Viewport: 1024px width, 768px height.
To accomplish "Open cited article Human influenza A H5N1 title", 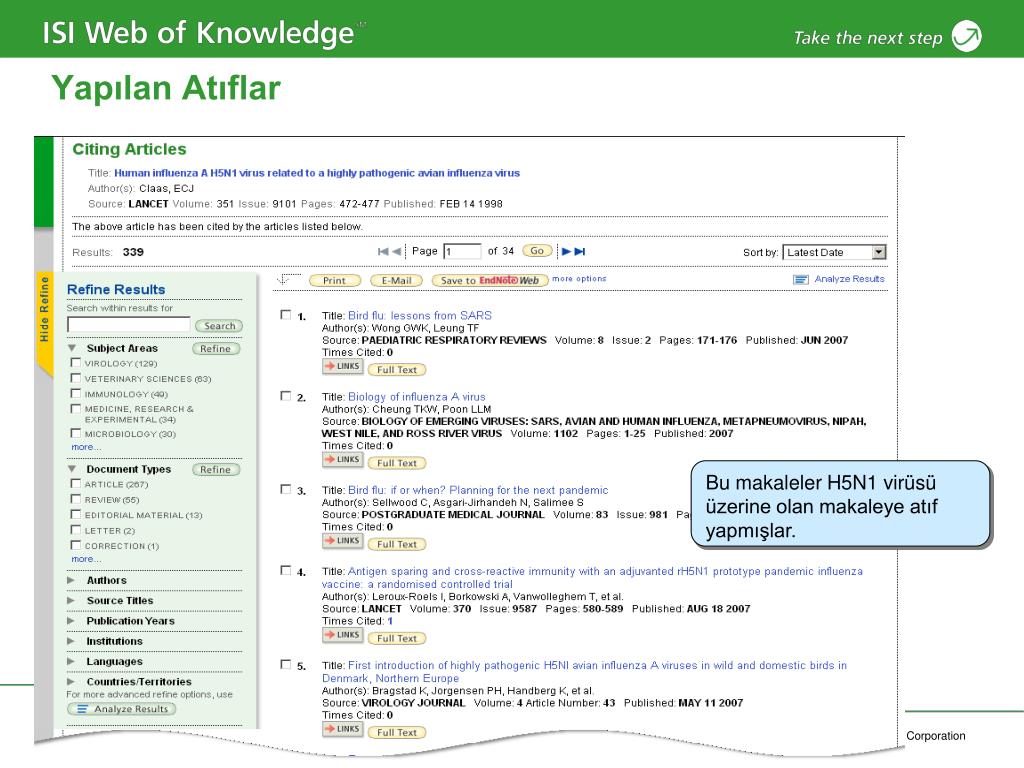I will coord(317,173).
